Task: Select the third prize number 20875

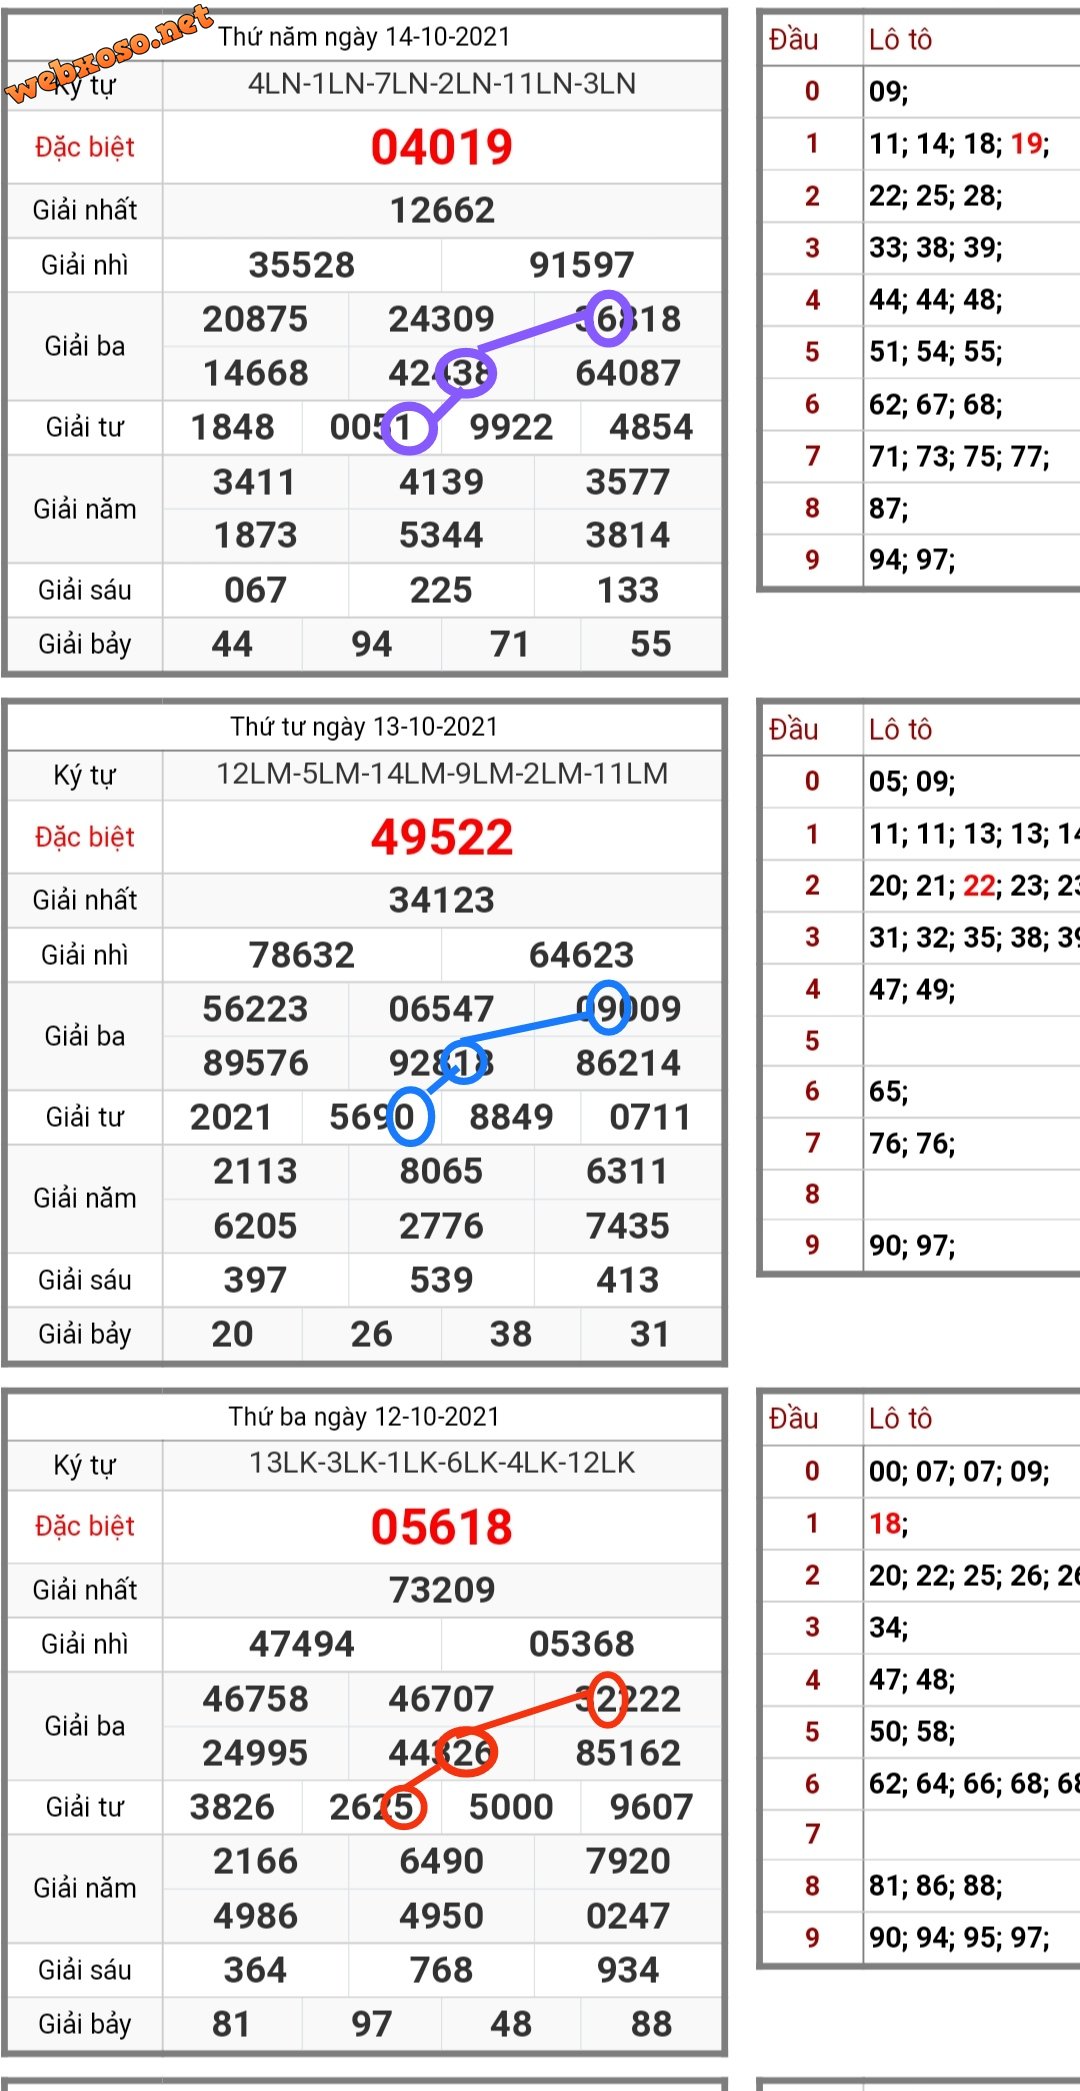Action: 256,319
